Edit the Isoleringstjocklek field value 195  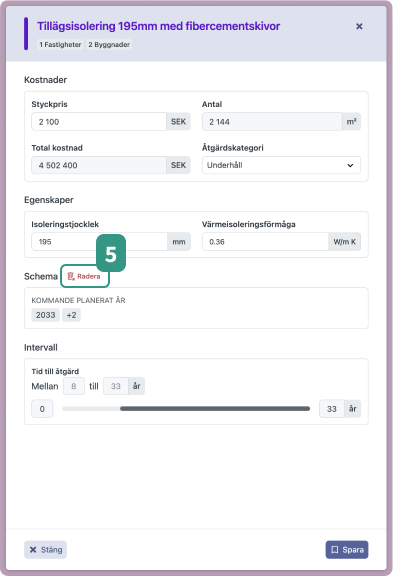pyautogui.click(x=99, y=242)
